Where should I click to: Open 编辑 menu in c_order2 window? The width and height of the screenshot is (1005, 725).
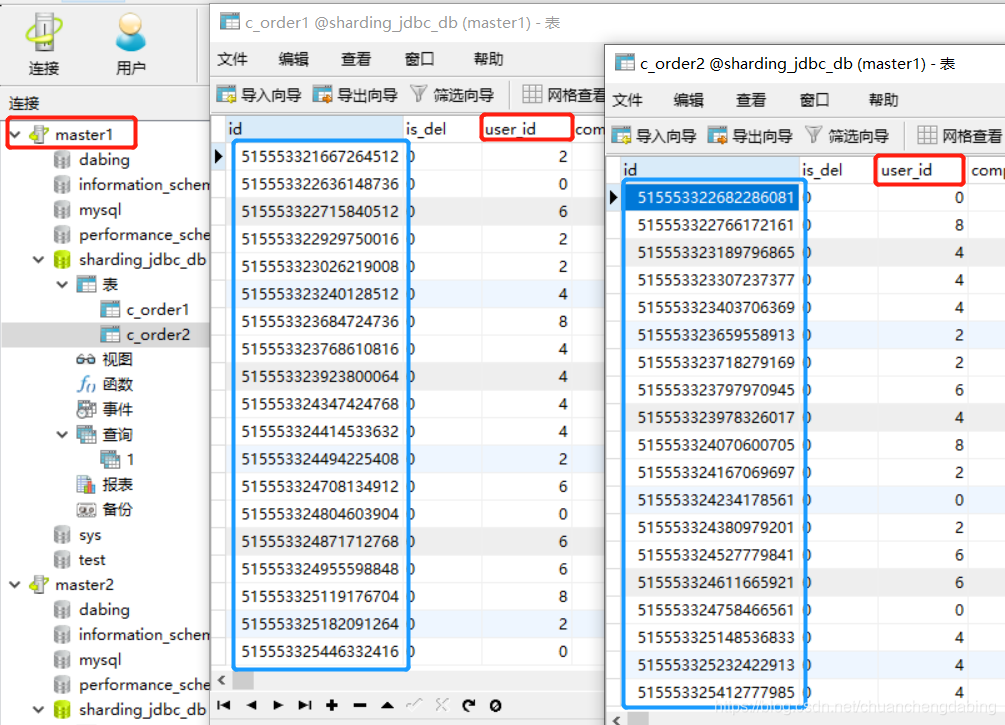click(x=688, y=100)
